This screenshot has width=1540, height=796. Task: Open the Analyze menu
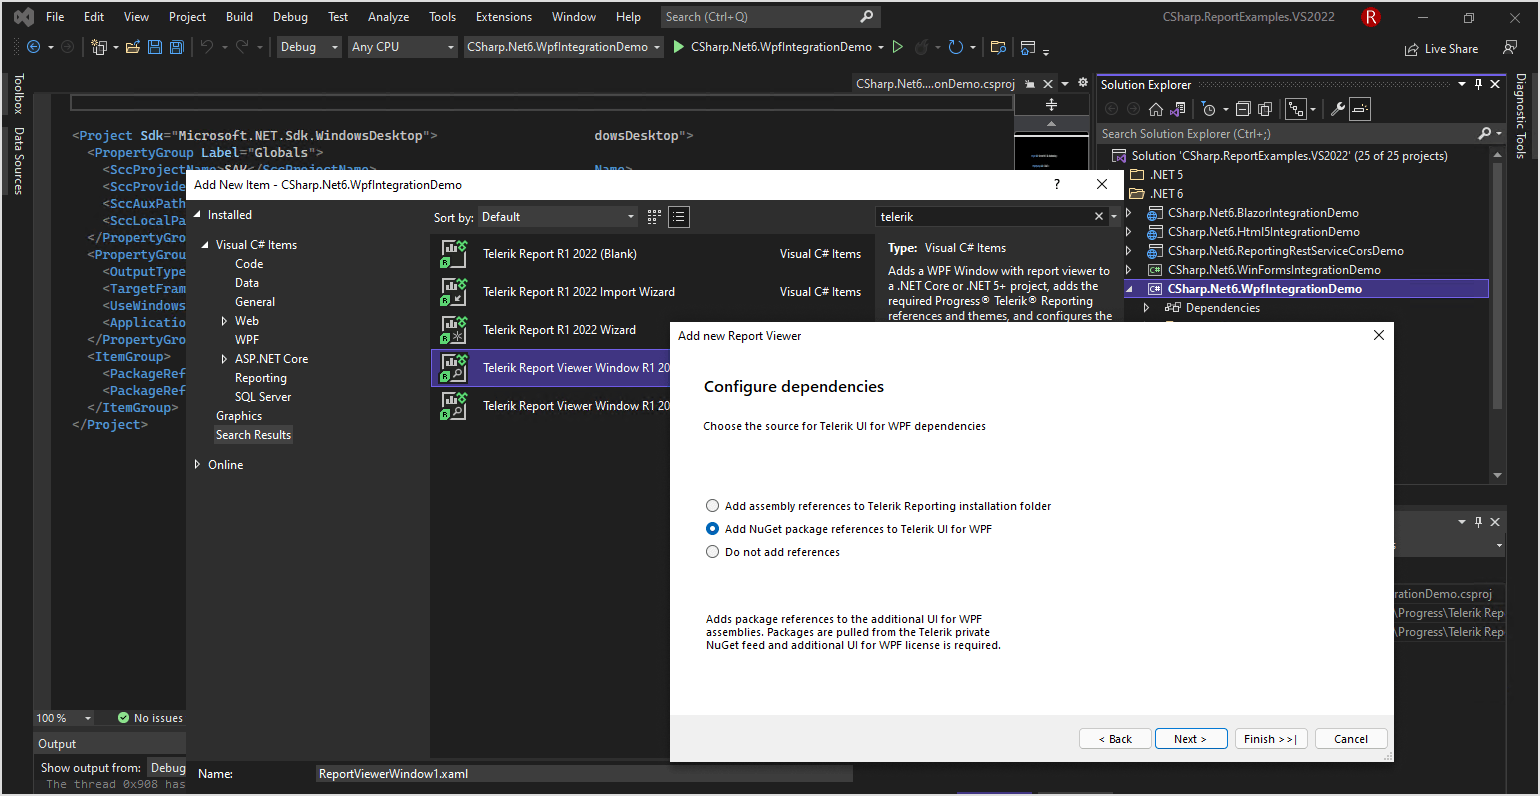(388, 17)
